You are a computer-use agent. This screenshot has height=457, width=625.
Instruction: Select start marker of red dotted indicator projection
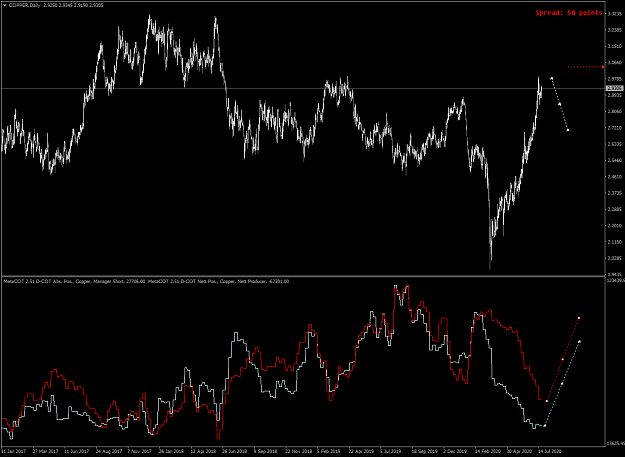[x=547, y=401]
